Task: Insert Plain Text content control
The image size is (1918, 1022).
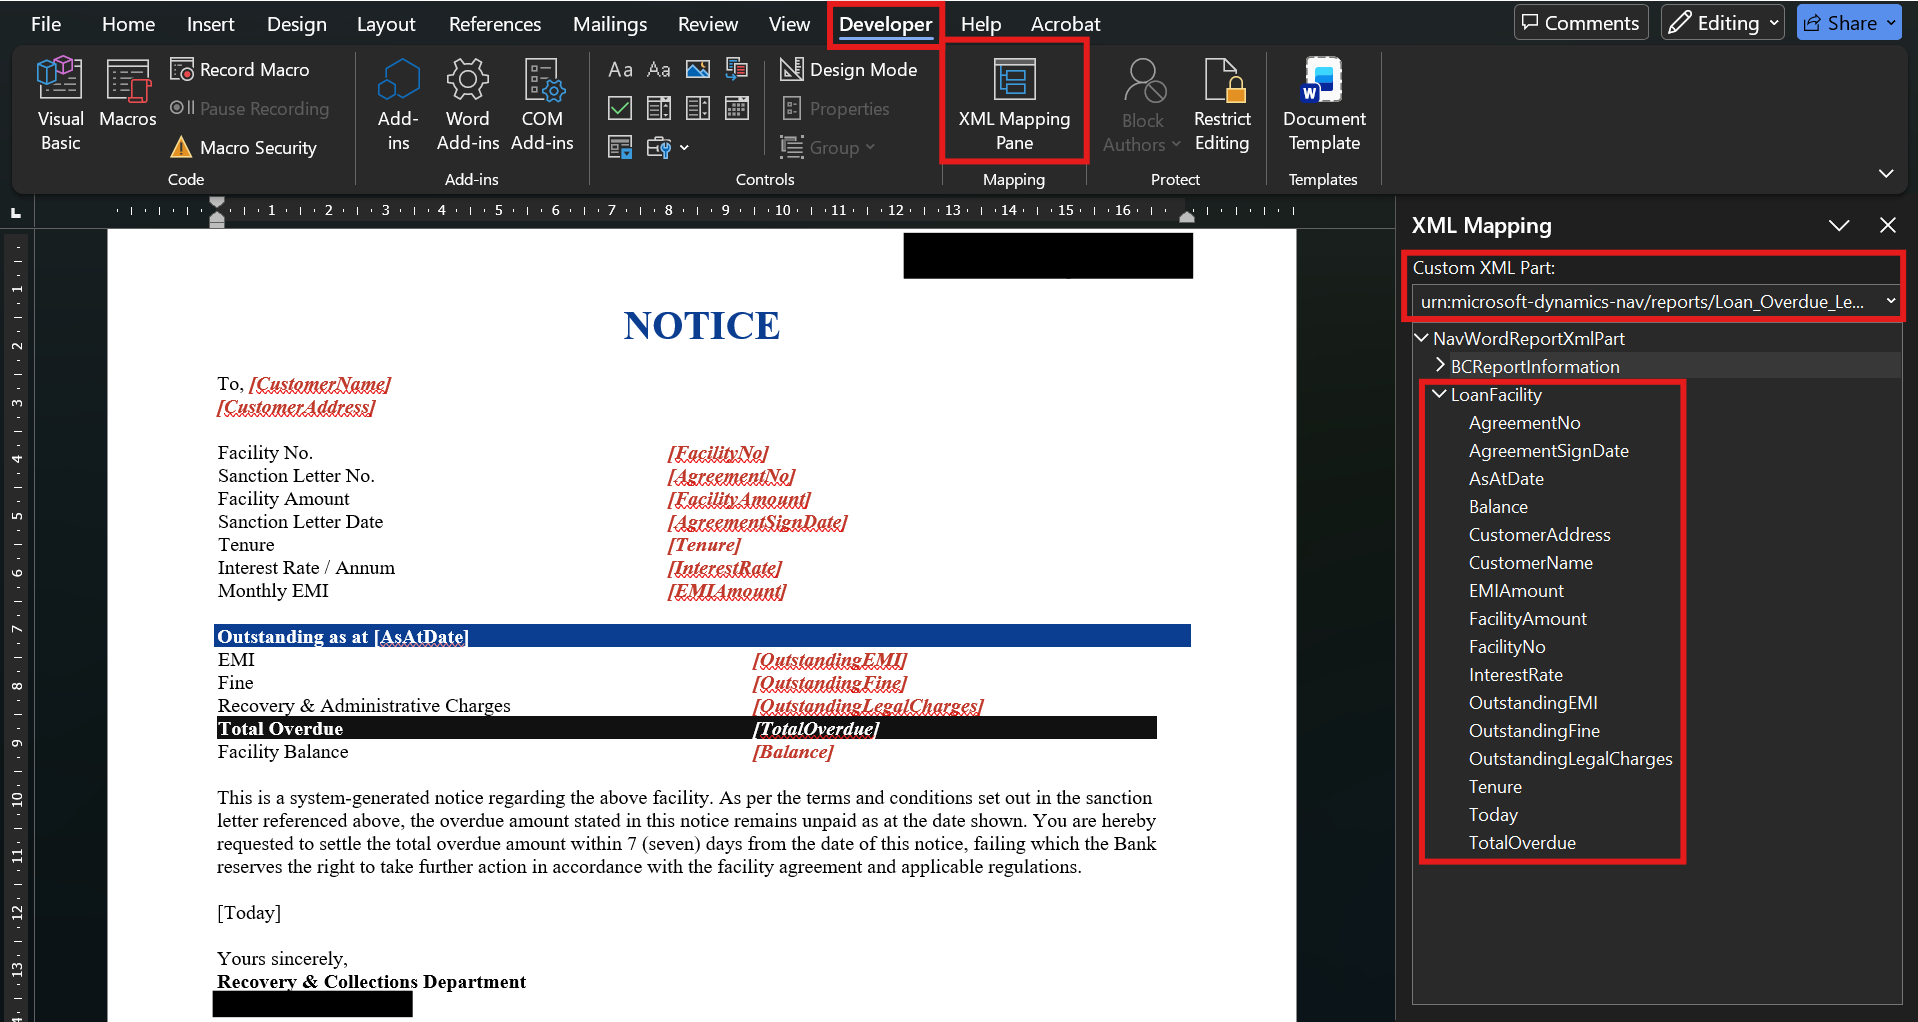Action: (659, 69)
